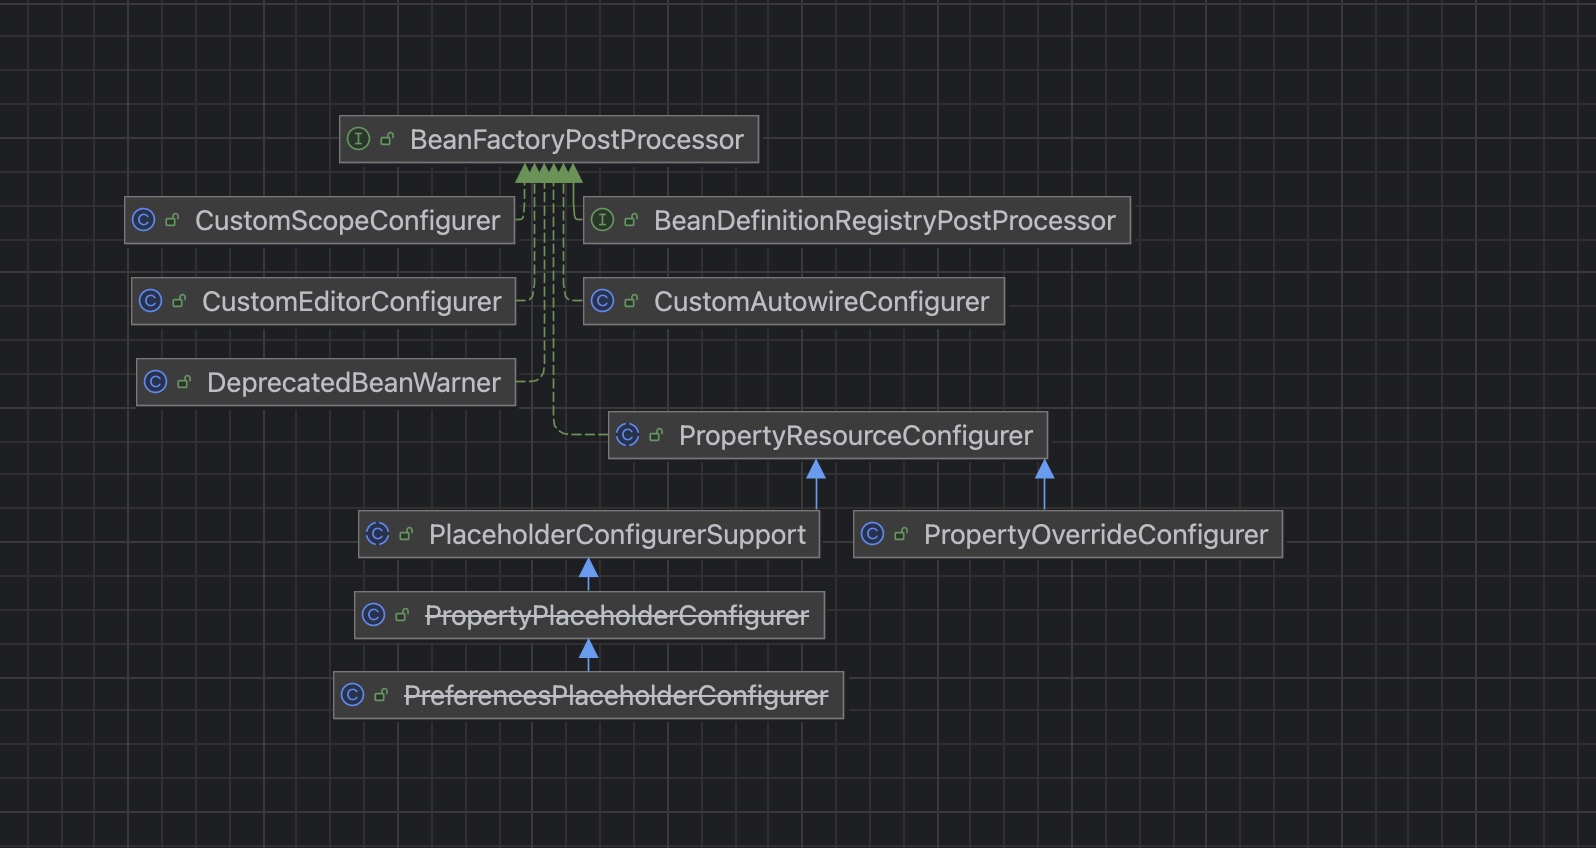Select the DeprecatedBeanWarner node label
This screenshot has height=848, width=1596.
point(353,383)
